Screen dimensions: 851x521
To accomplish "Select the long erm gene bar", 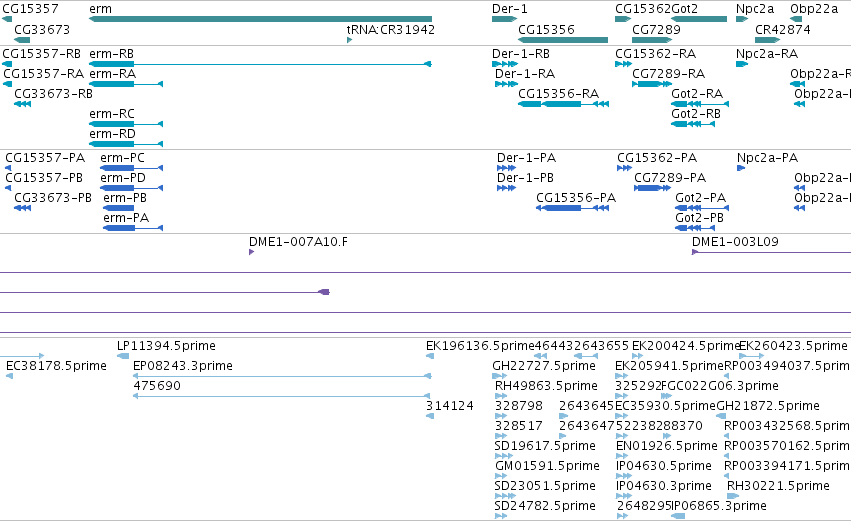I will 260,19.
